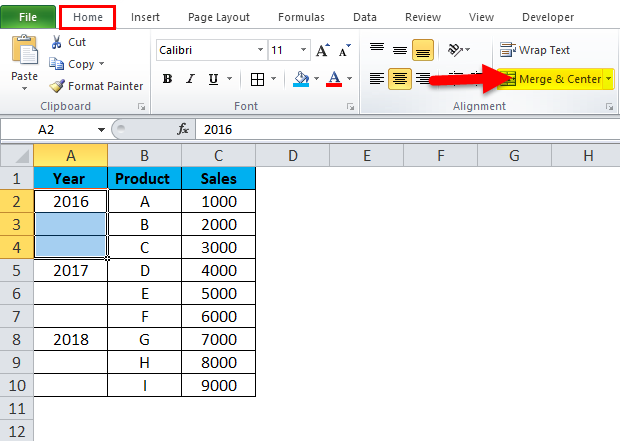
Task: Click the Merge & Center button
Action: coord(551,79)
